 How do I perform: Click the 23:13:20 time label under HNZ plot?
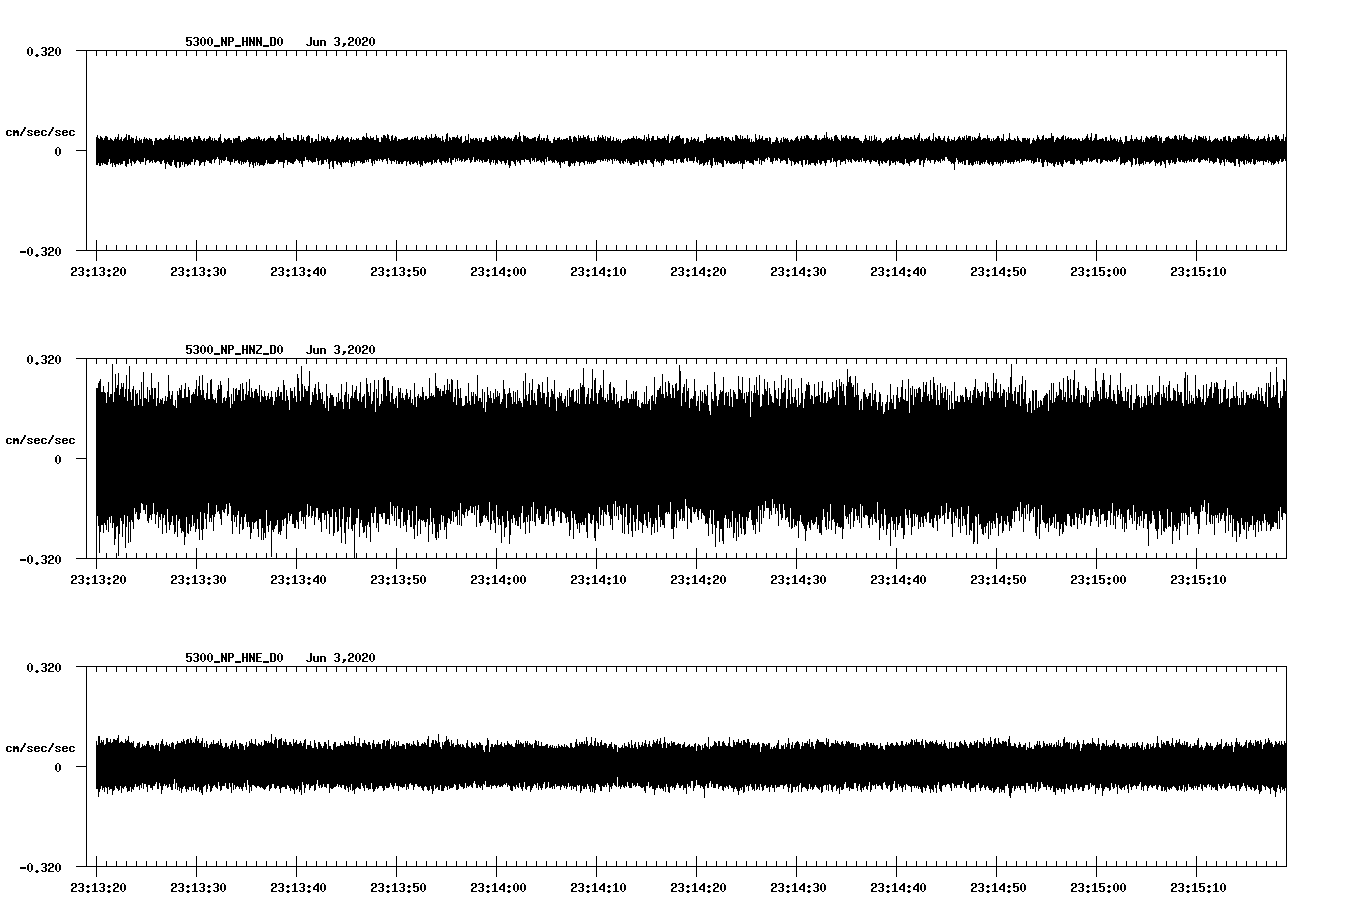pyautogui.click(x=98, y=579)
